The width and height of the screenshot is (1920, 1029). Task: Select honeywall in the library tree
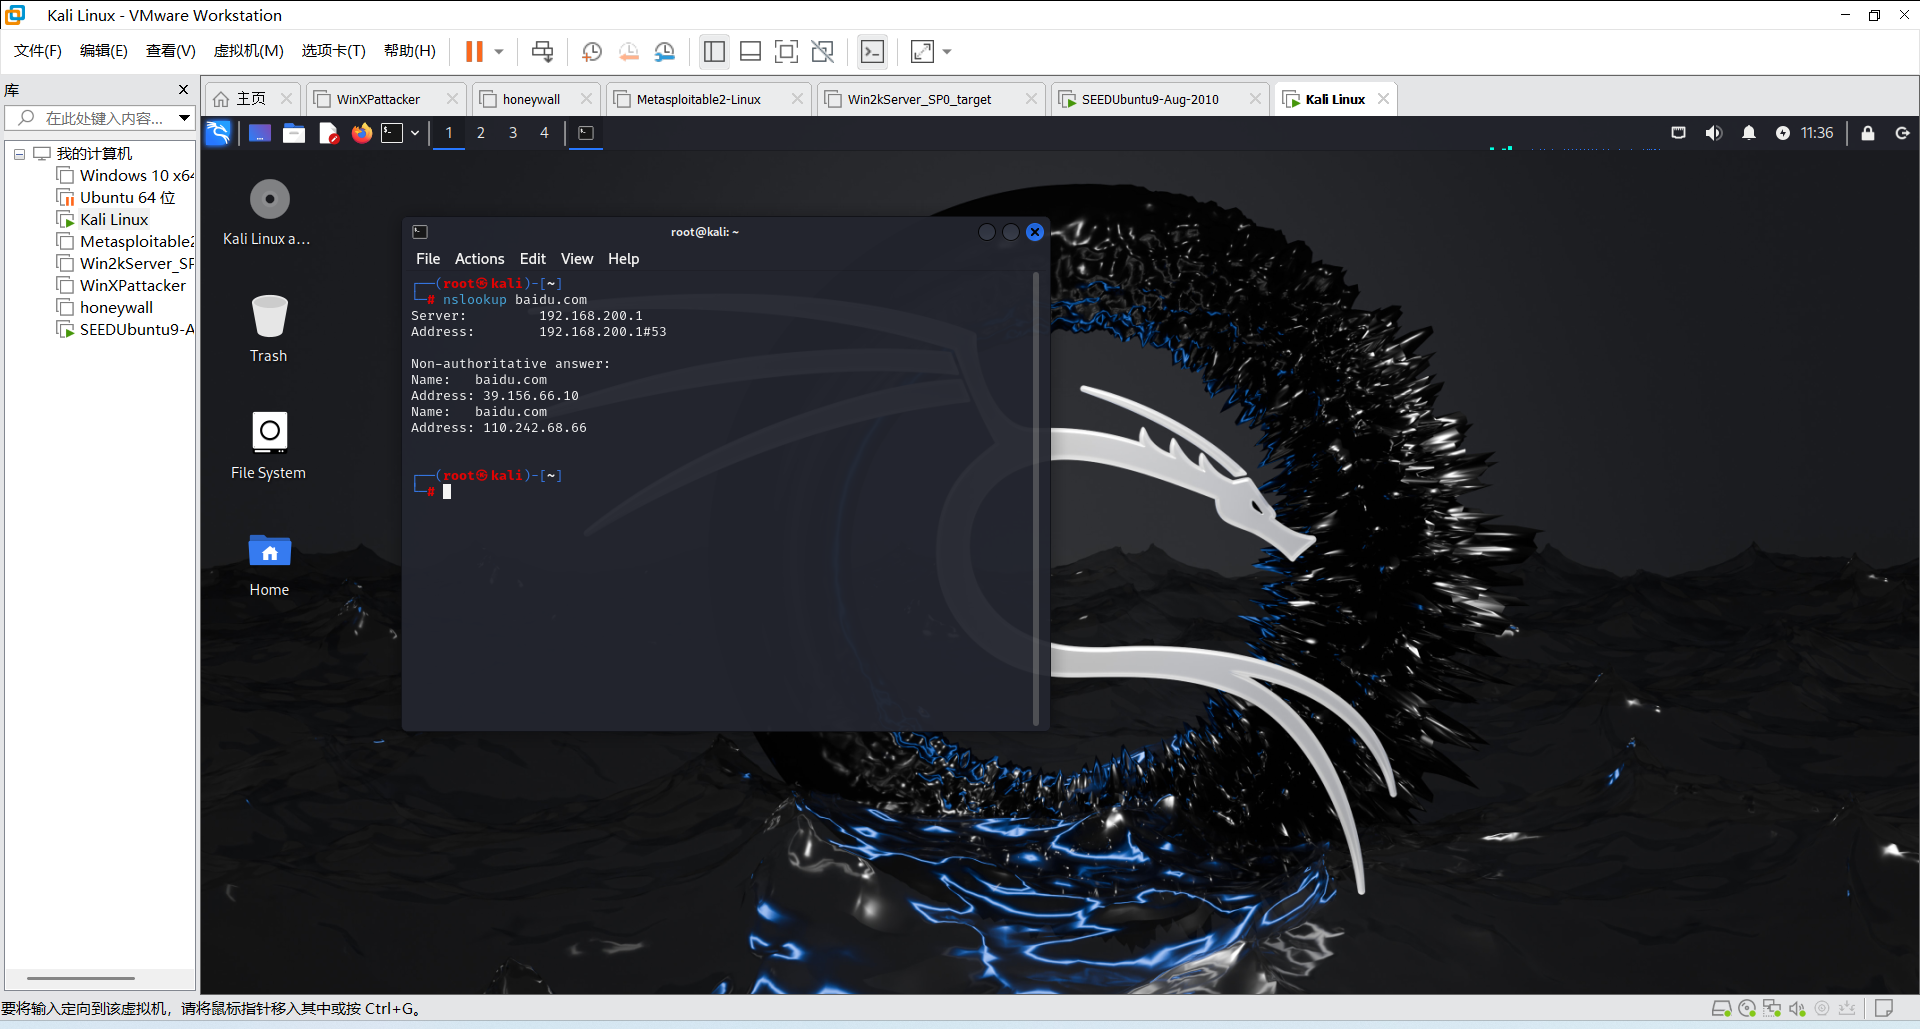click(x=106, y=308)
